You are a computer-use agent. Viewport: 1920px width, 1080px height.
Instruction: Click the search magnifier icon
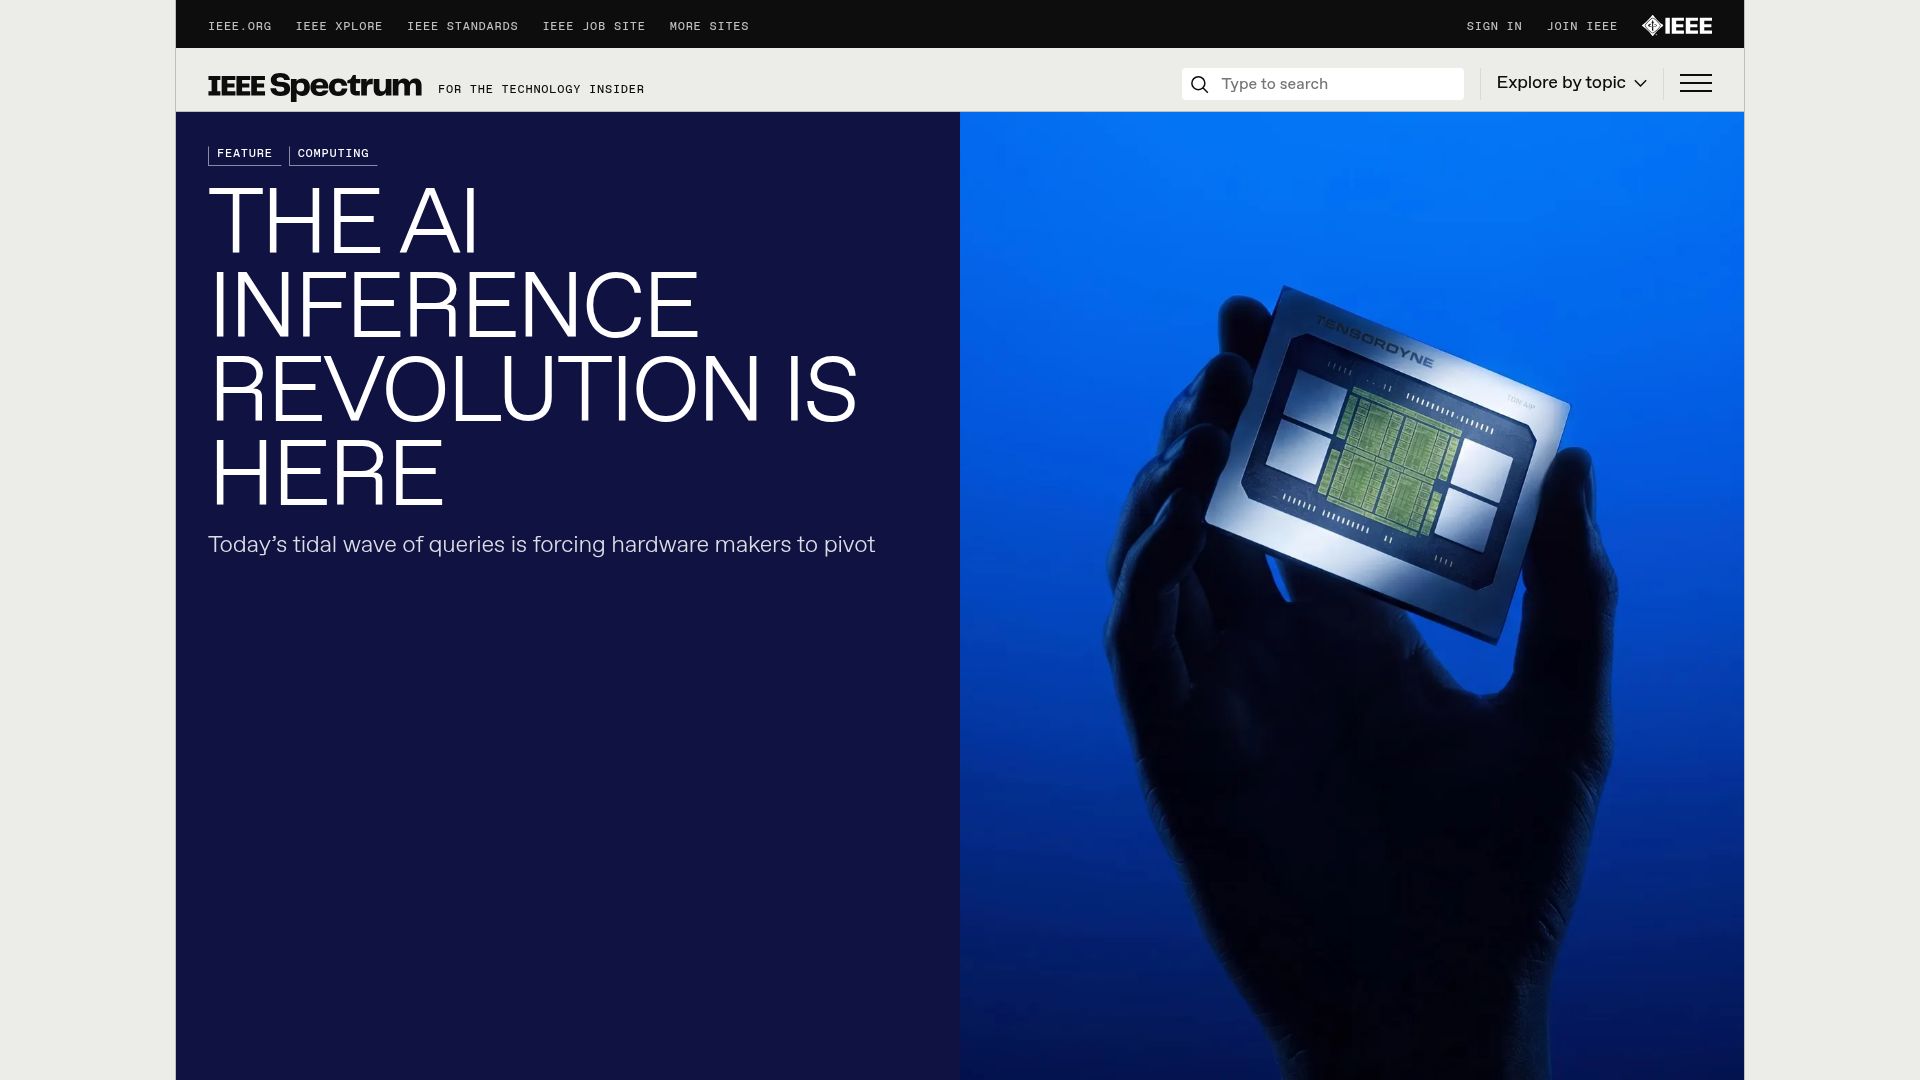click(x=1200, y=84)
